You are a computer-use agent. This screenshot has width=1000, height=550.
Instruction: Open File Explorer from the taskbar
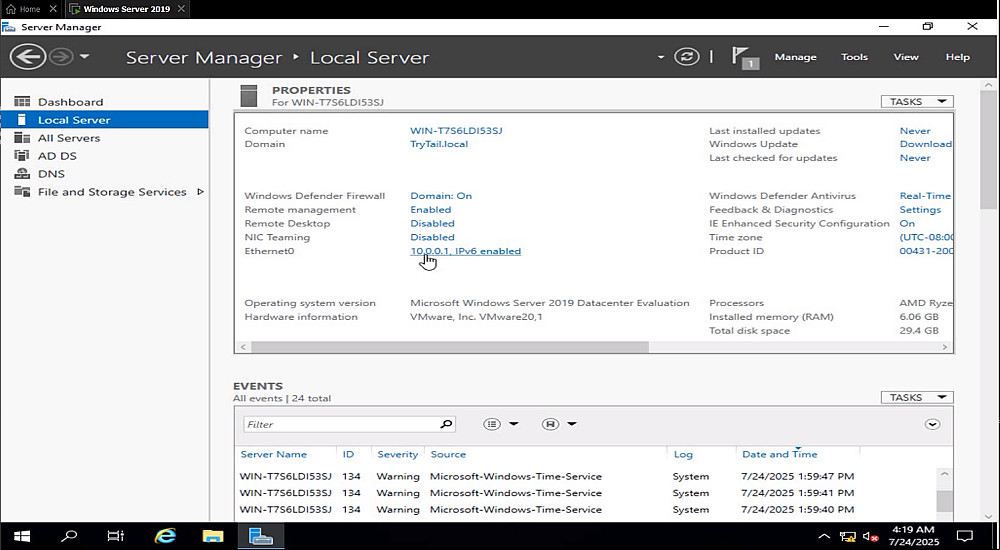tap(213, 536)
